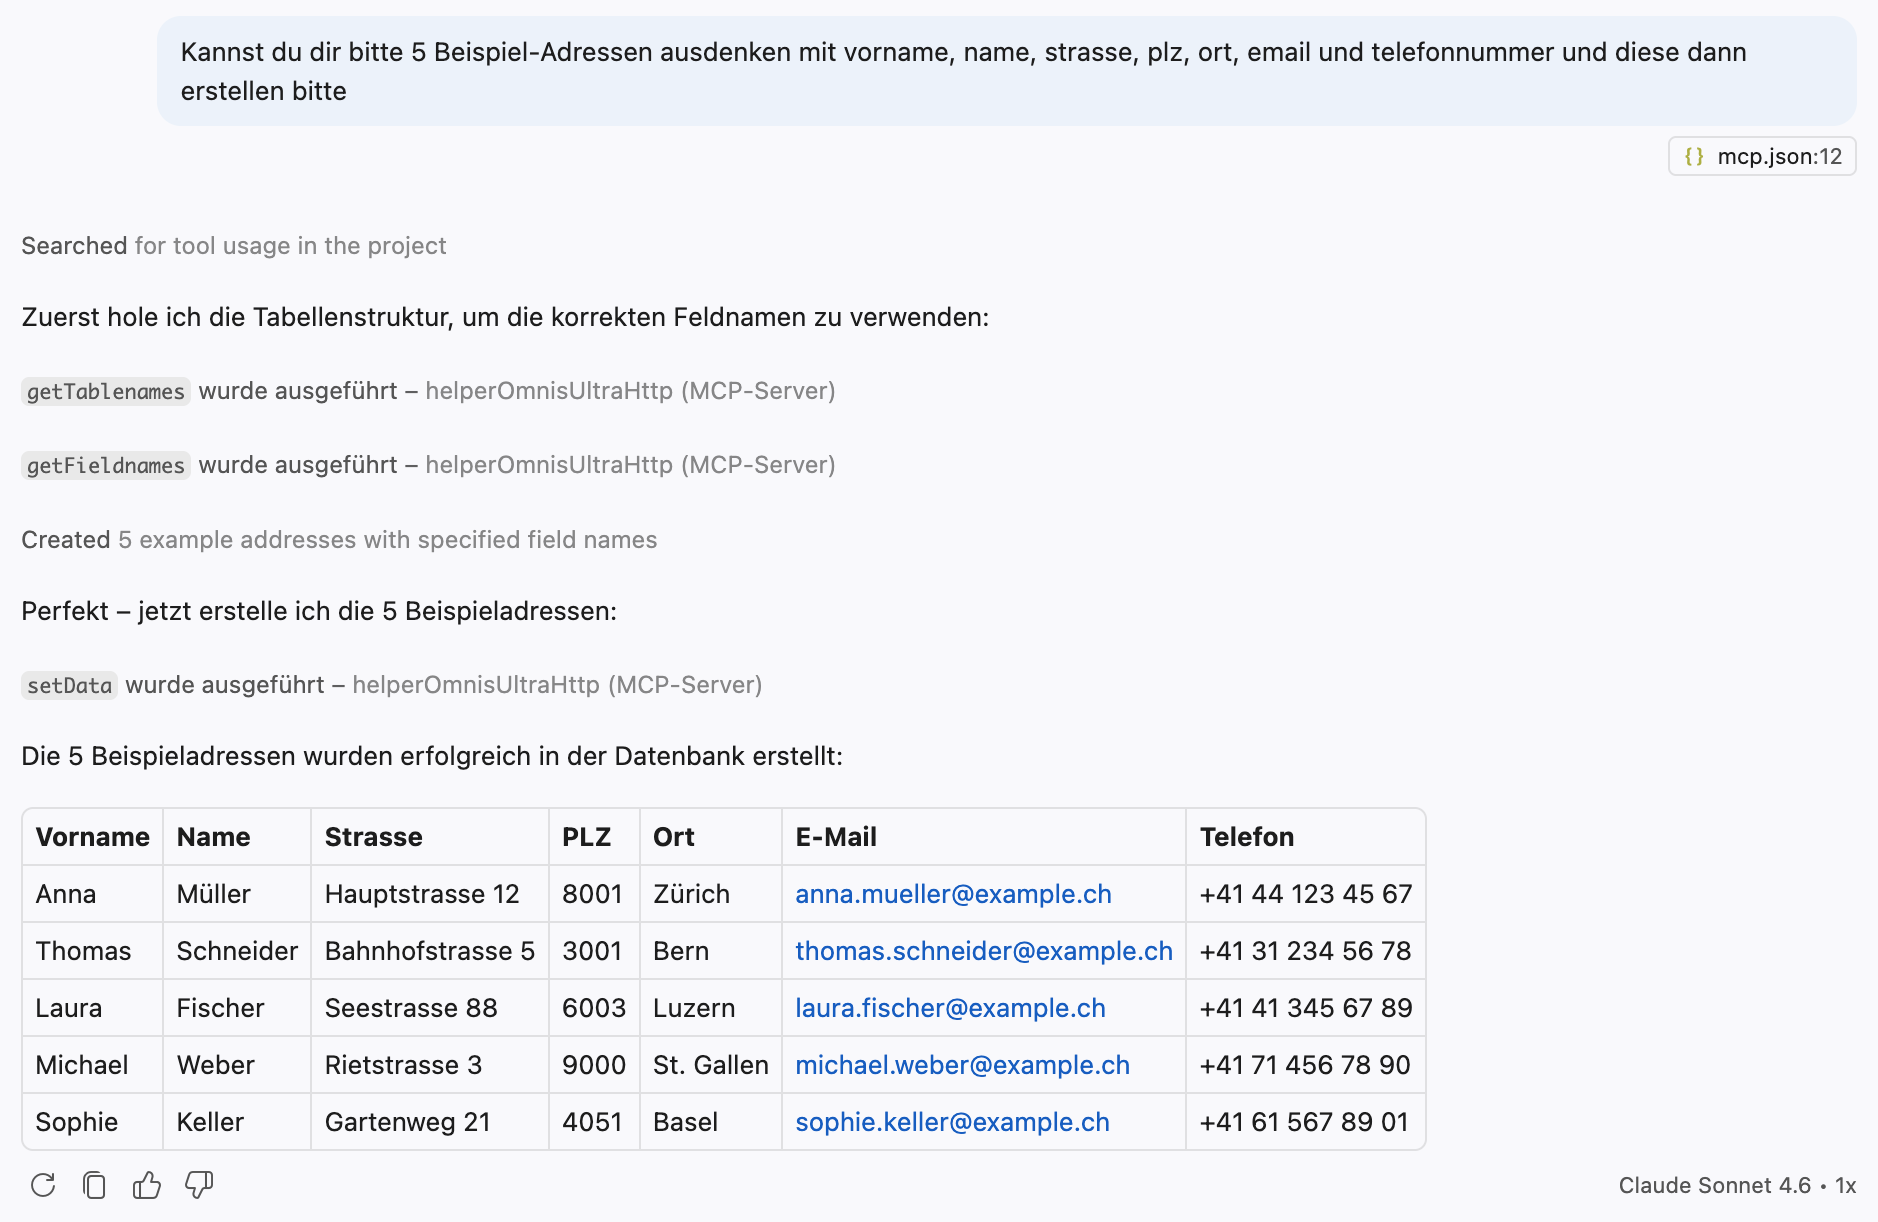The width and height of the screenshot is (1878, 1222).
Task: Copy the response with the copy icon
Action: click(95, 1185)
